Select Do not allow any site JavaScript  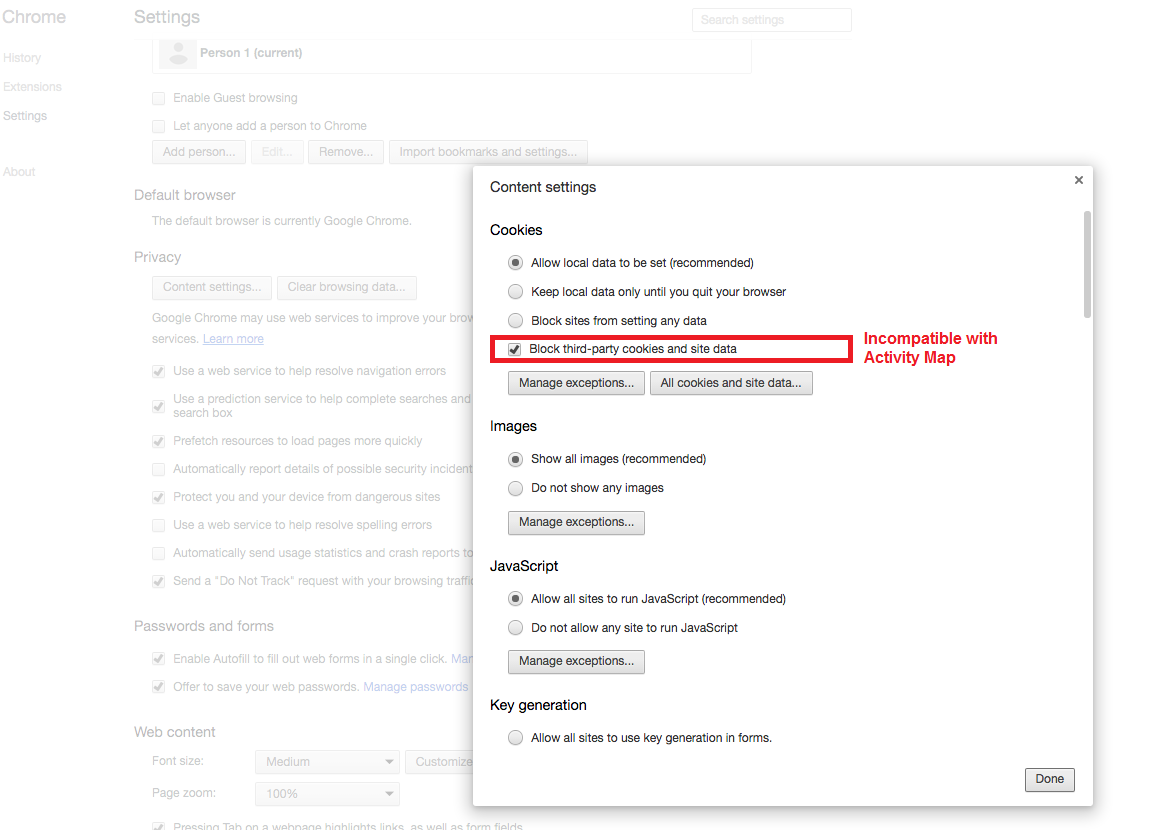[x=515, y=628]
